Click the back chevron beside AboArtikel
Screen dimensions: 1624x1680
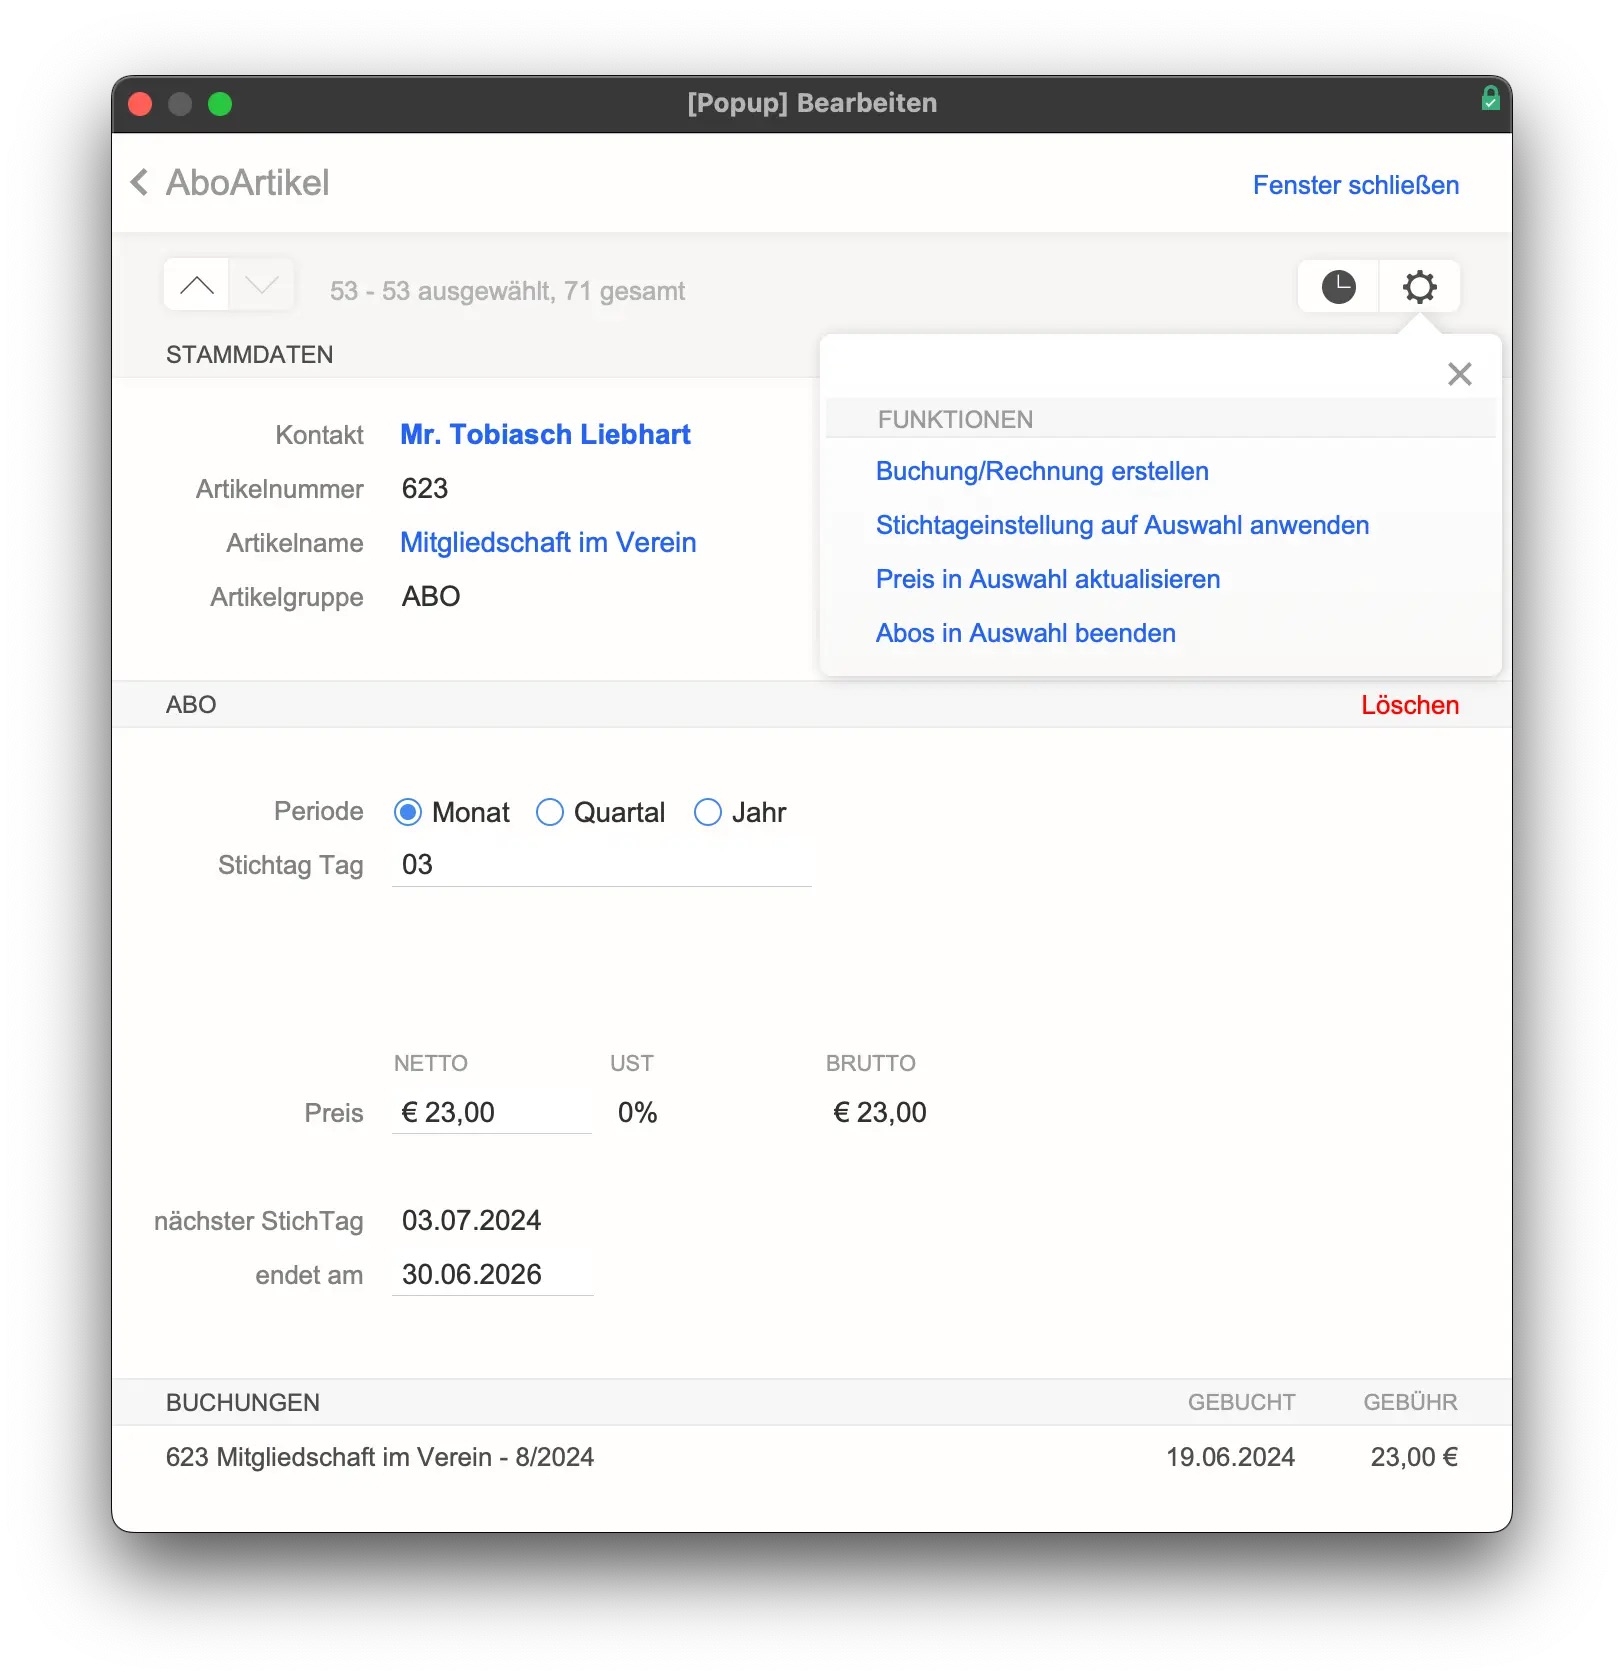coord(140,183)
